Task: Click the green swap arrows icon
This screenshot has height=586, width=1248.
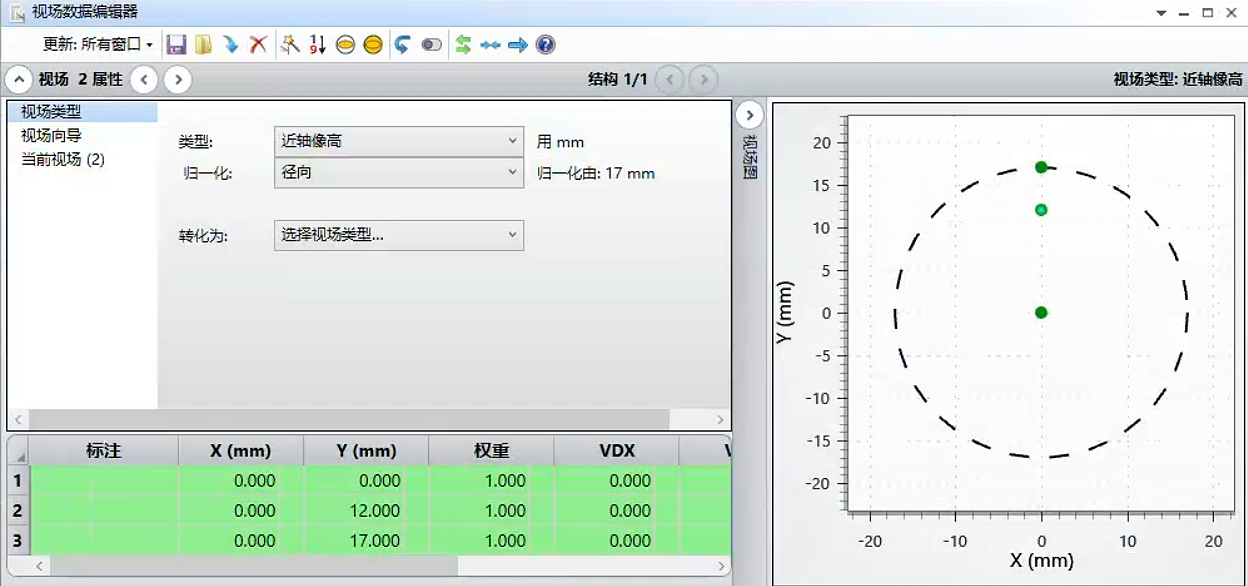Action: [x=463, y=45]
